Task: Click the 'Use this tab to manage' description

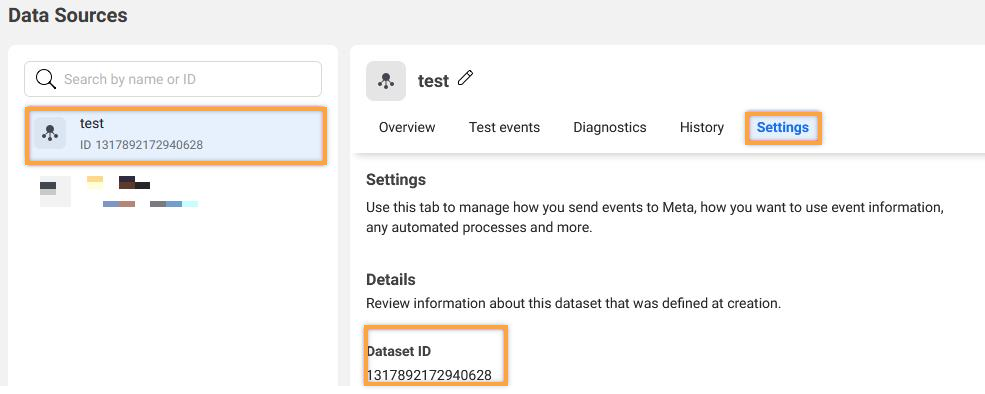Action: point(655,217)
